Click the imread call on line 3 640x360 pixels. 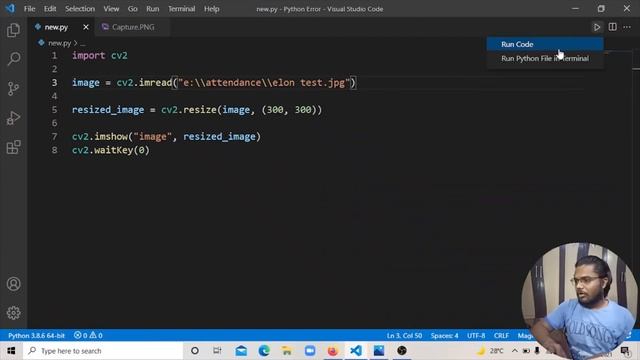click(156, 82)
